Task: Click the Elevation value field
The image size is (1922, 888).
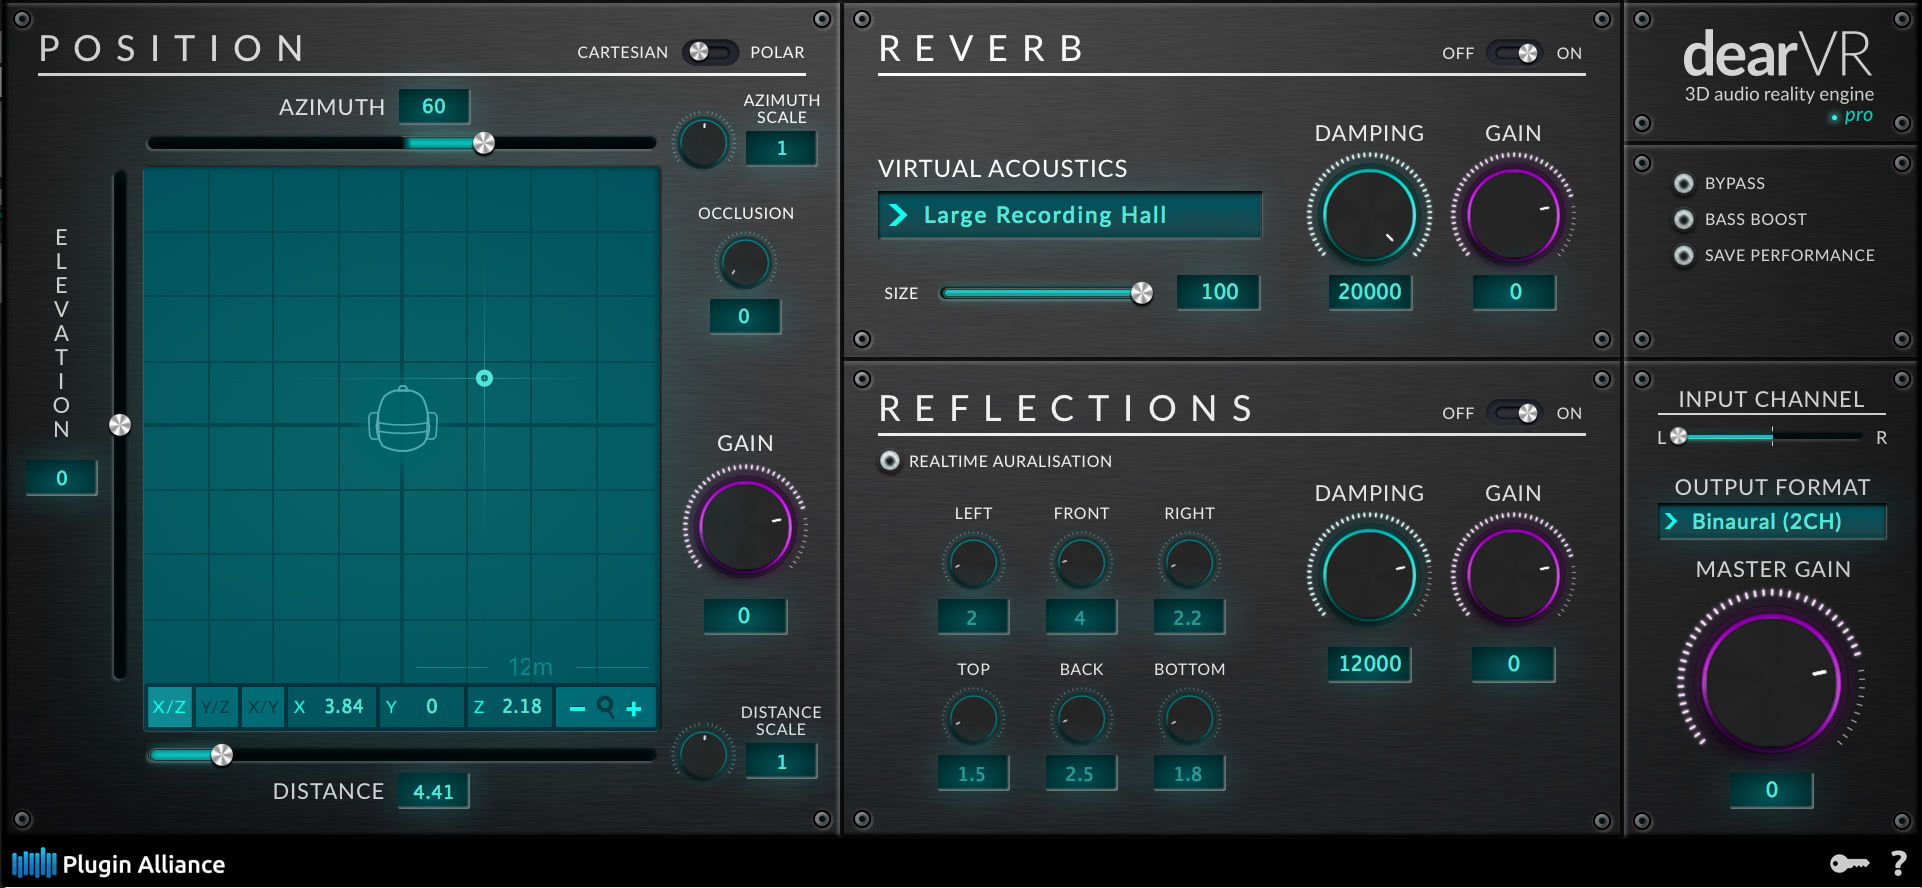Action: point(62,478)
